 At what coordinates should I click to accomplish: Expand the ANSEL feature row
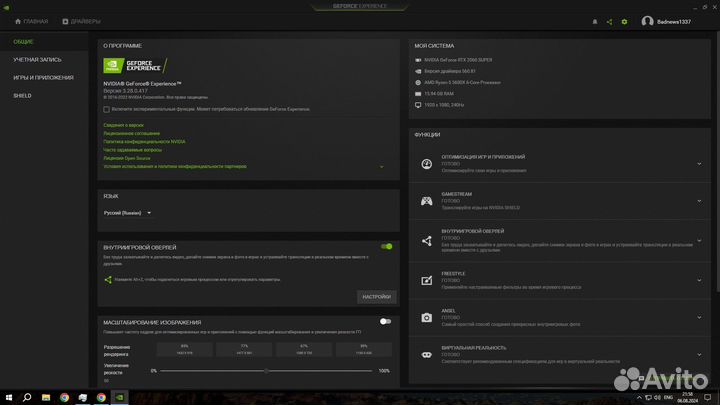click(x=699, y=317)
